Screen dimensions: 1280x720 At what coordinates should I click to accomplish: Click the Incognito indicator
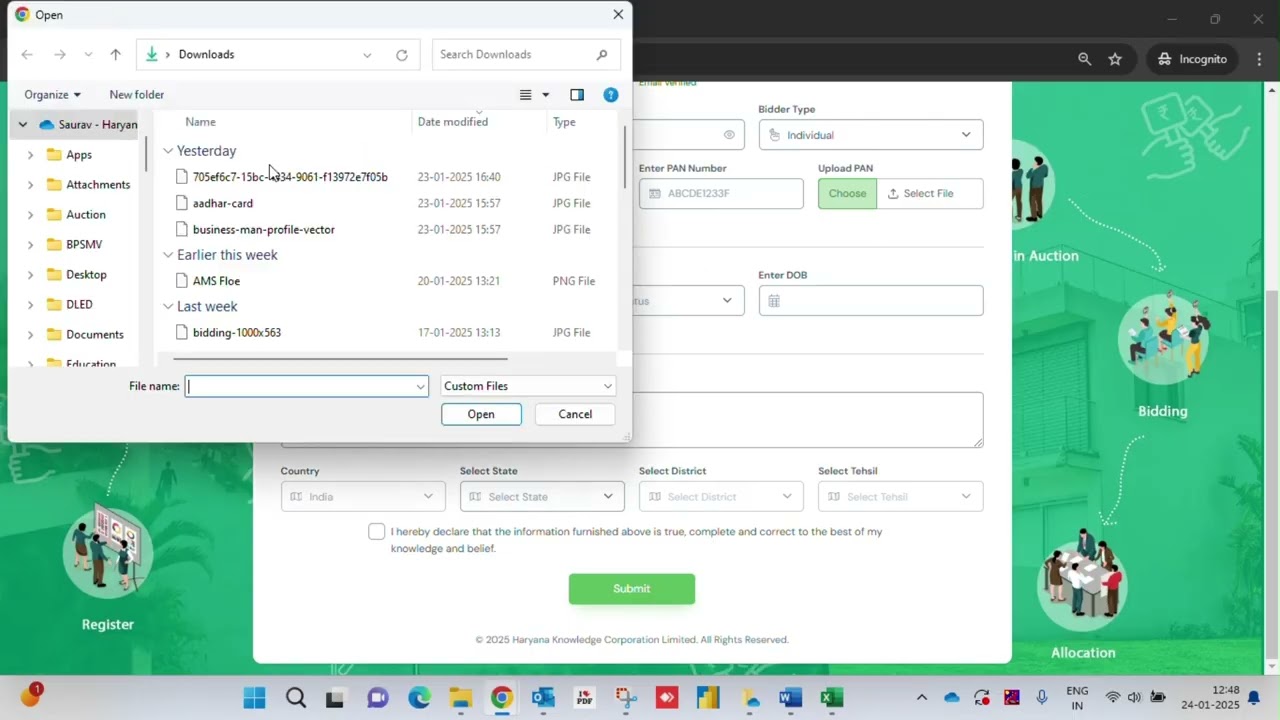pyautogui.click(x=1192, y=59)
